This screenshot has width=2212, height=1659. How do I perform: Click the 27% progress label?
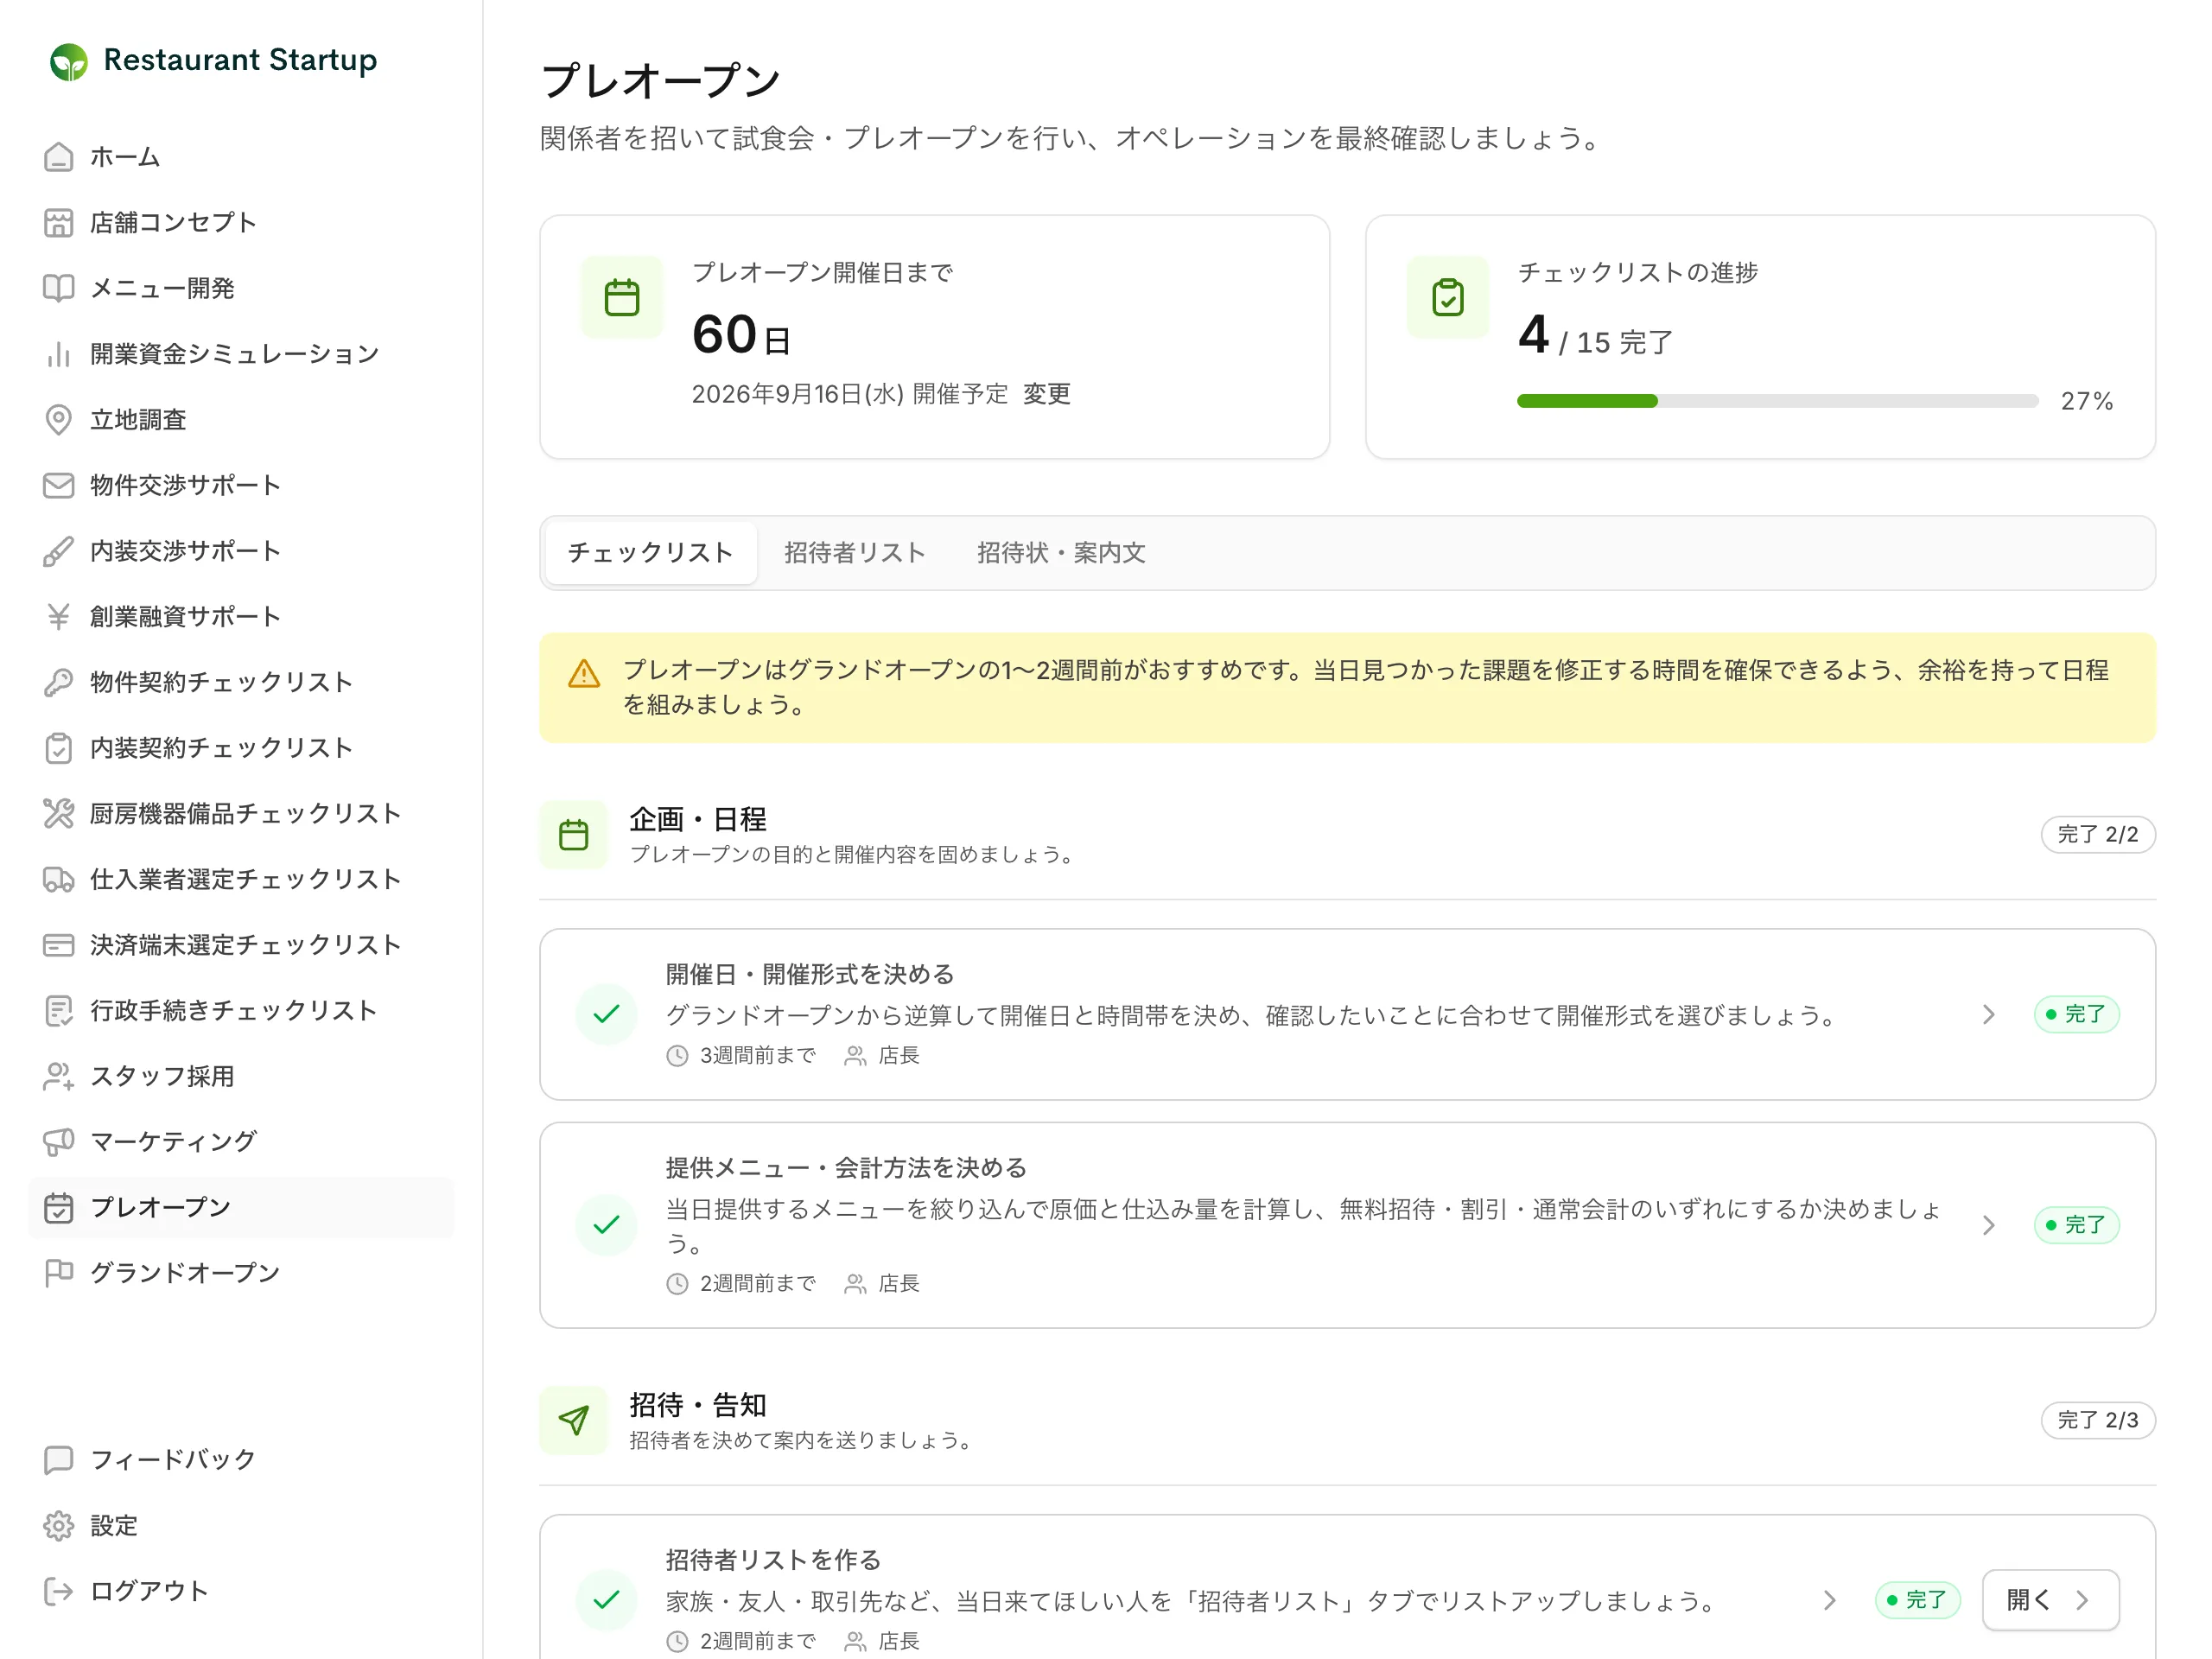click(2087, 401)
